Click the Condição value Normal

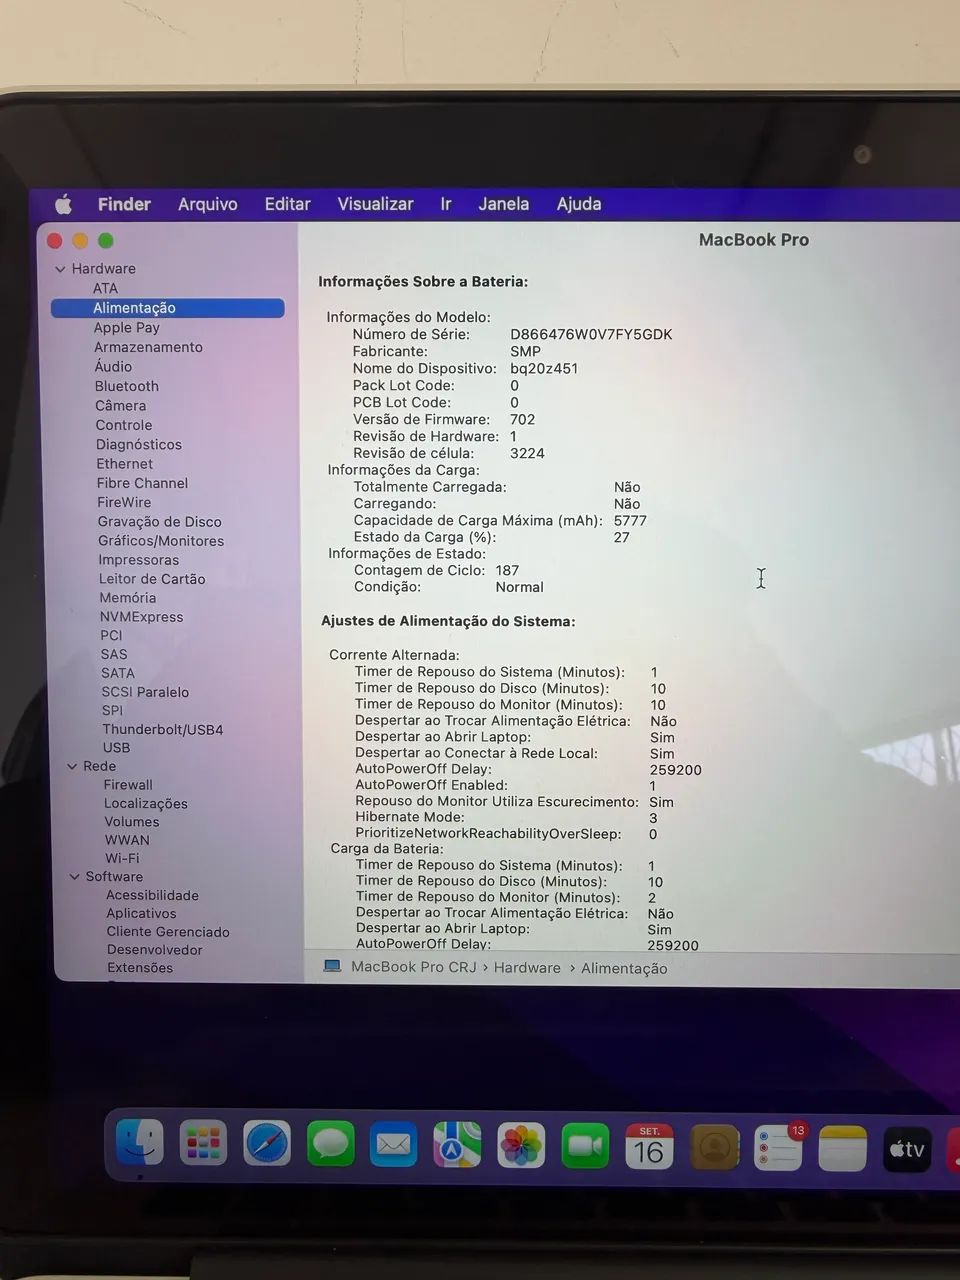tap(519, 588)
